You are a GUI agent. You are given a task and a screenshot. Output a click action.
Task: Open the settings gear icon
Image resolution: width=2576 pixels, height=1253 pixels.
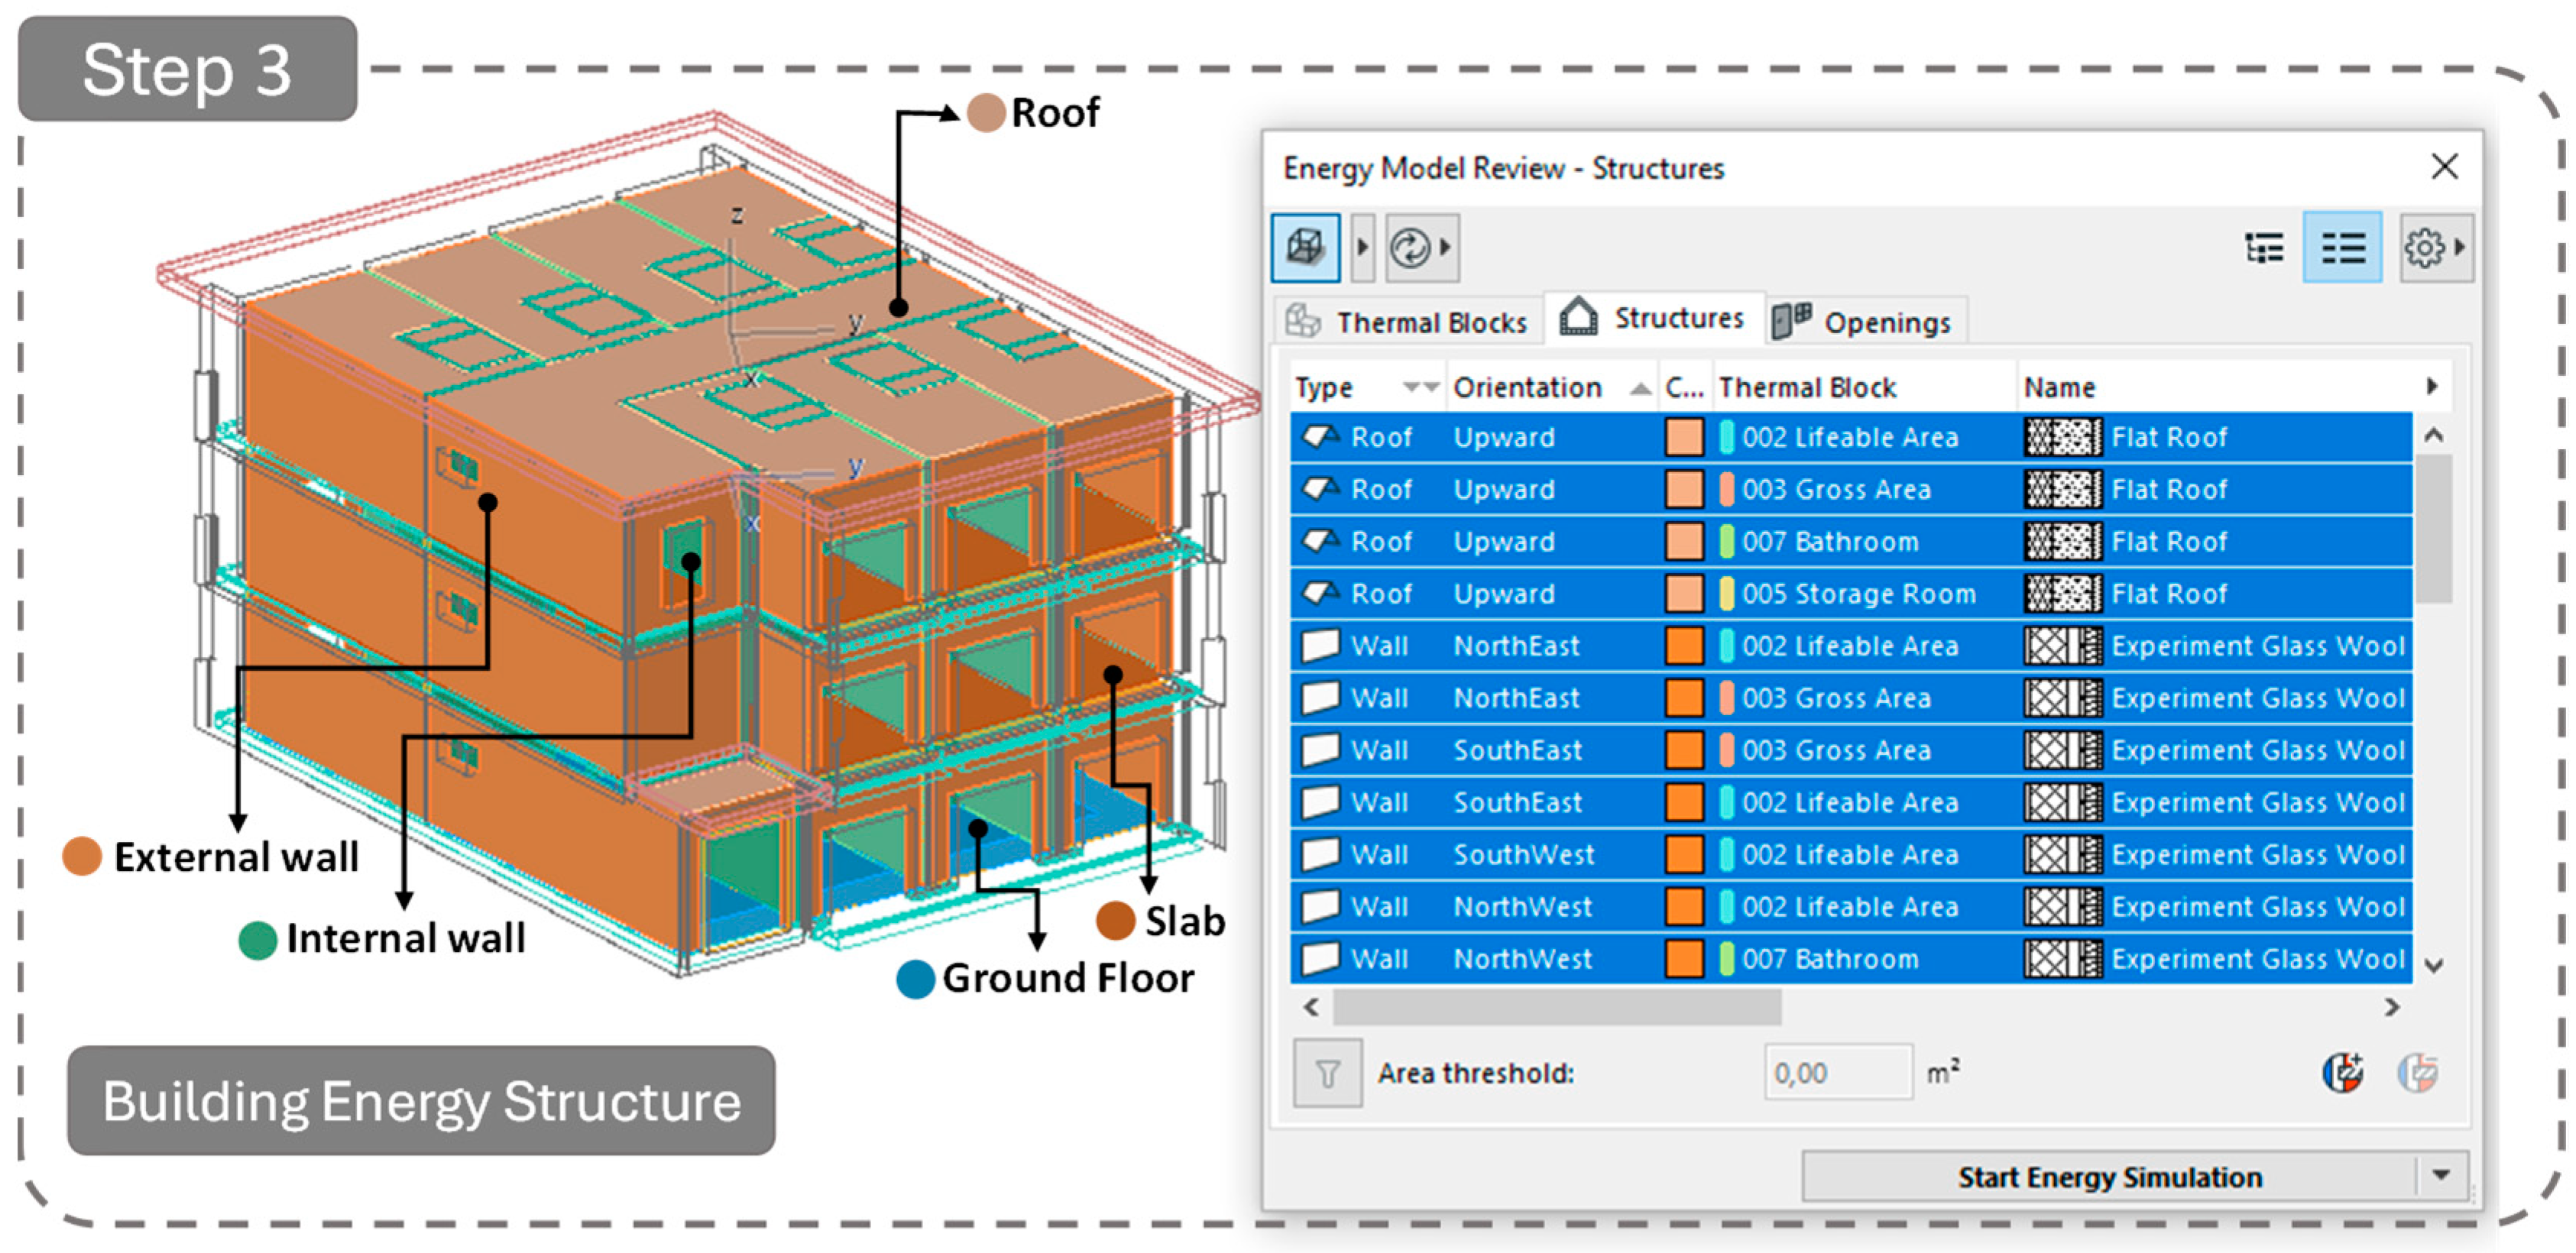2424,247
